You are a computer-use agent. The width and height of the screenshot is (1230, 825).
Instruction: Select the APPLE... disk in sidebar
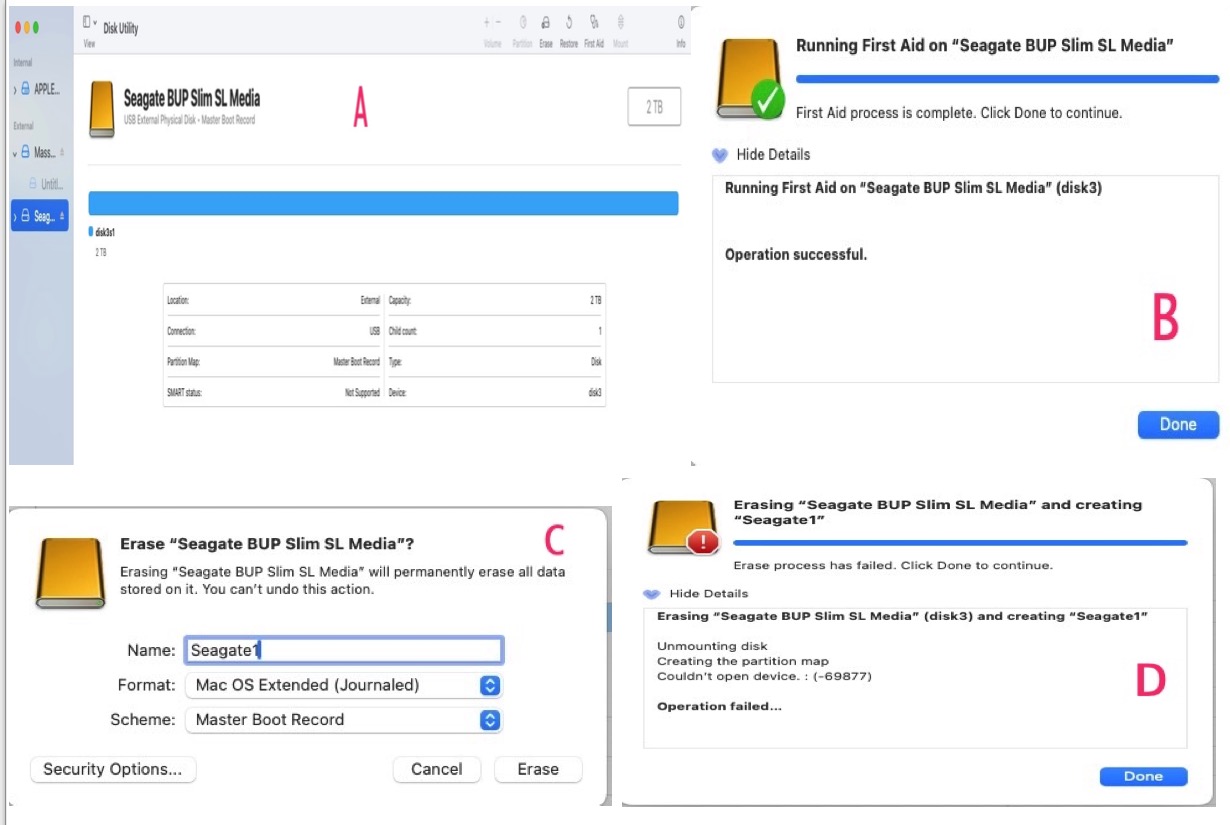(x=40, y=90)
